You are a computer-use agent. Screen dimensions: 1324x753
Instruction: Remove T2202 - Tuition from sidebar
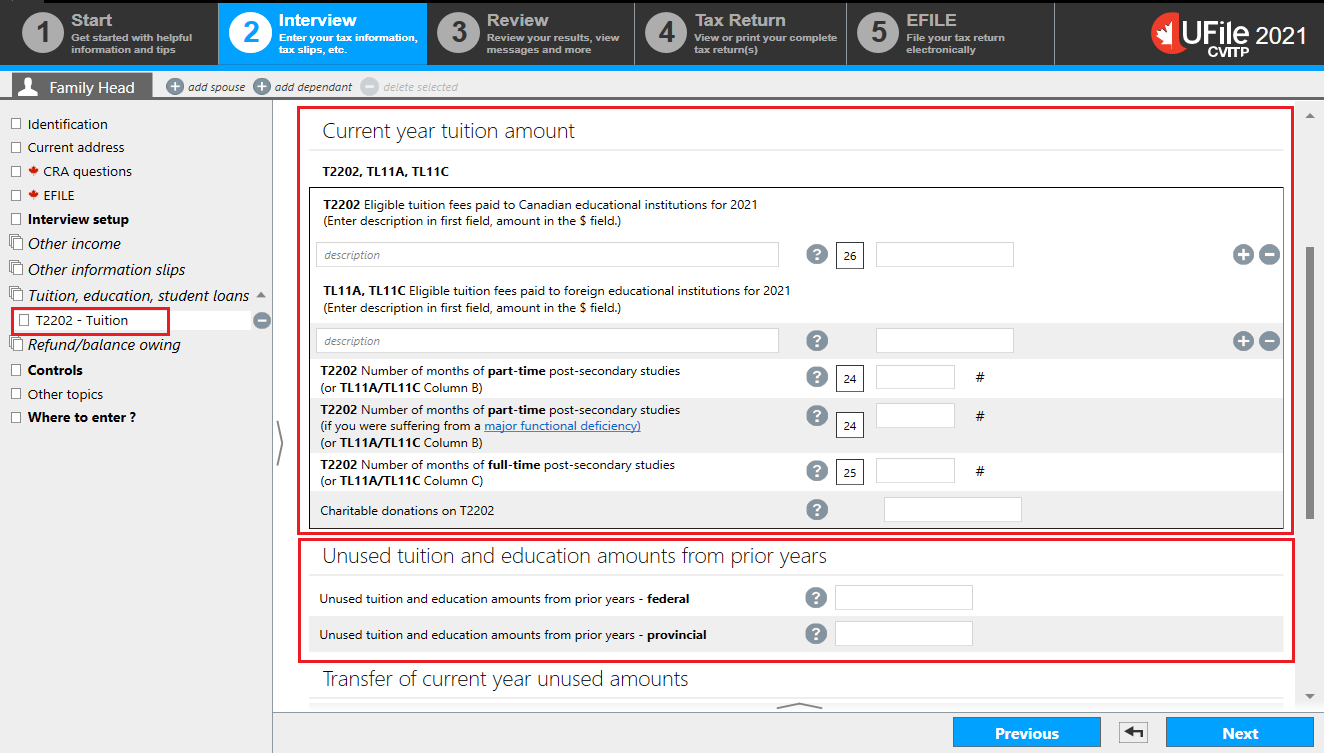(x=262, y=321)
